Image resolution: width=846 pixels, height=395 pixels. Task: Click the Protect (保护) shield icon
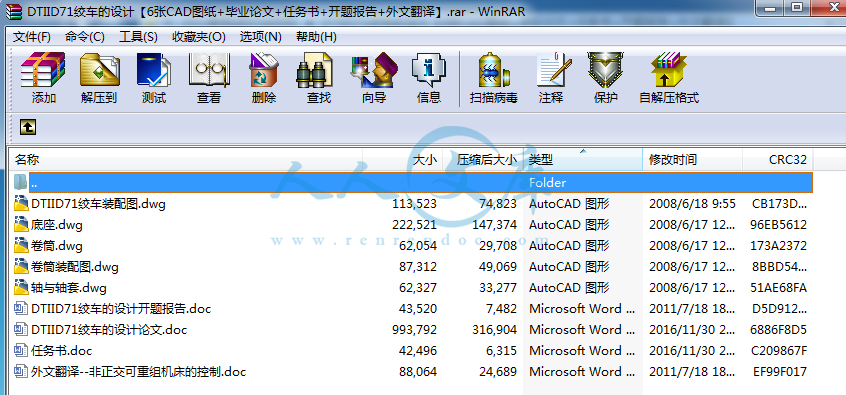pyautogui.click(x=605, y=70)
